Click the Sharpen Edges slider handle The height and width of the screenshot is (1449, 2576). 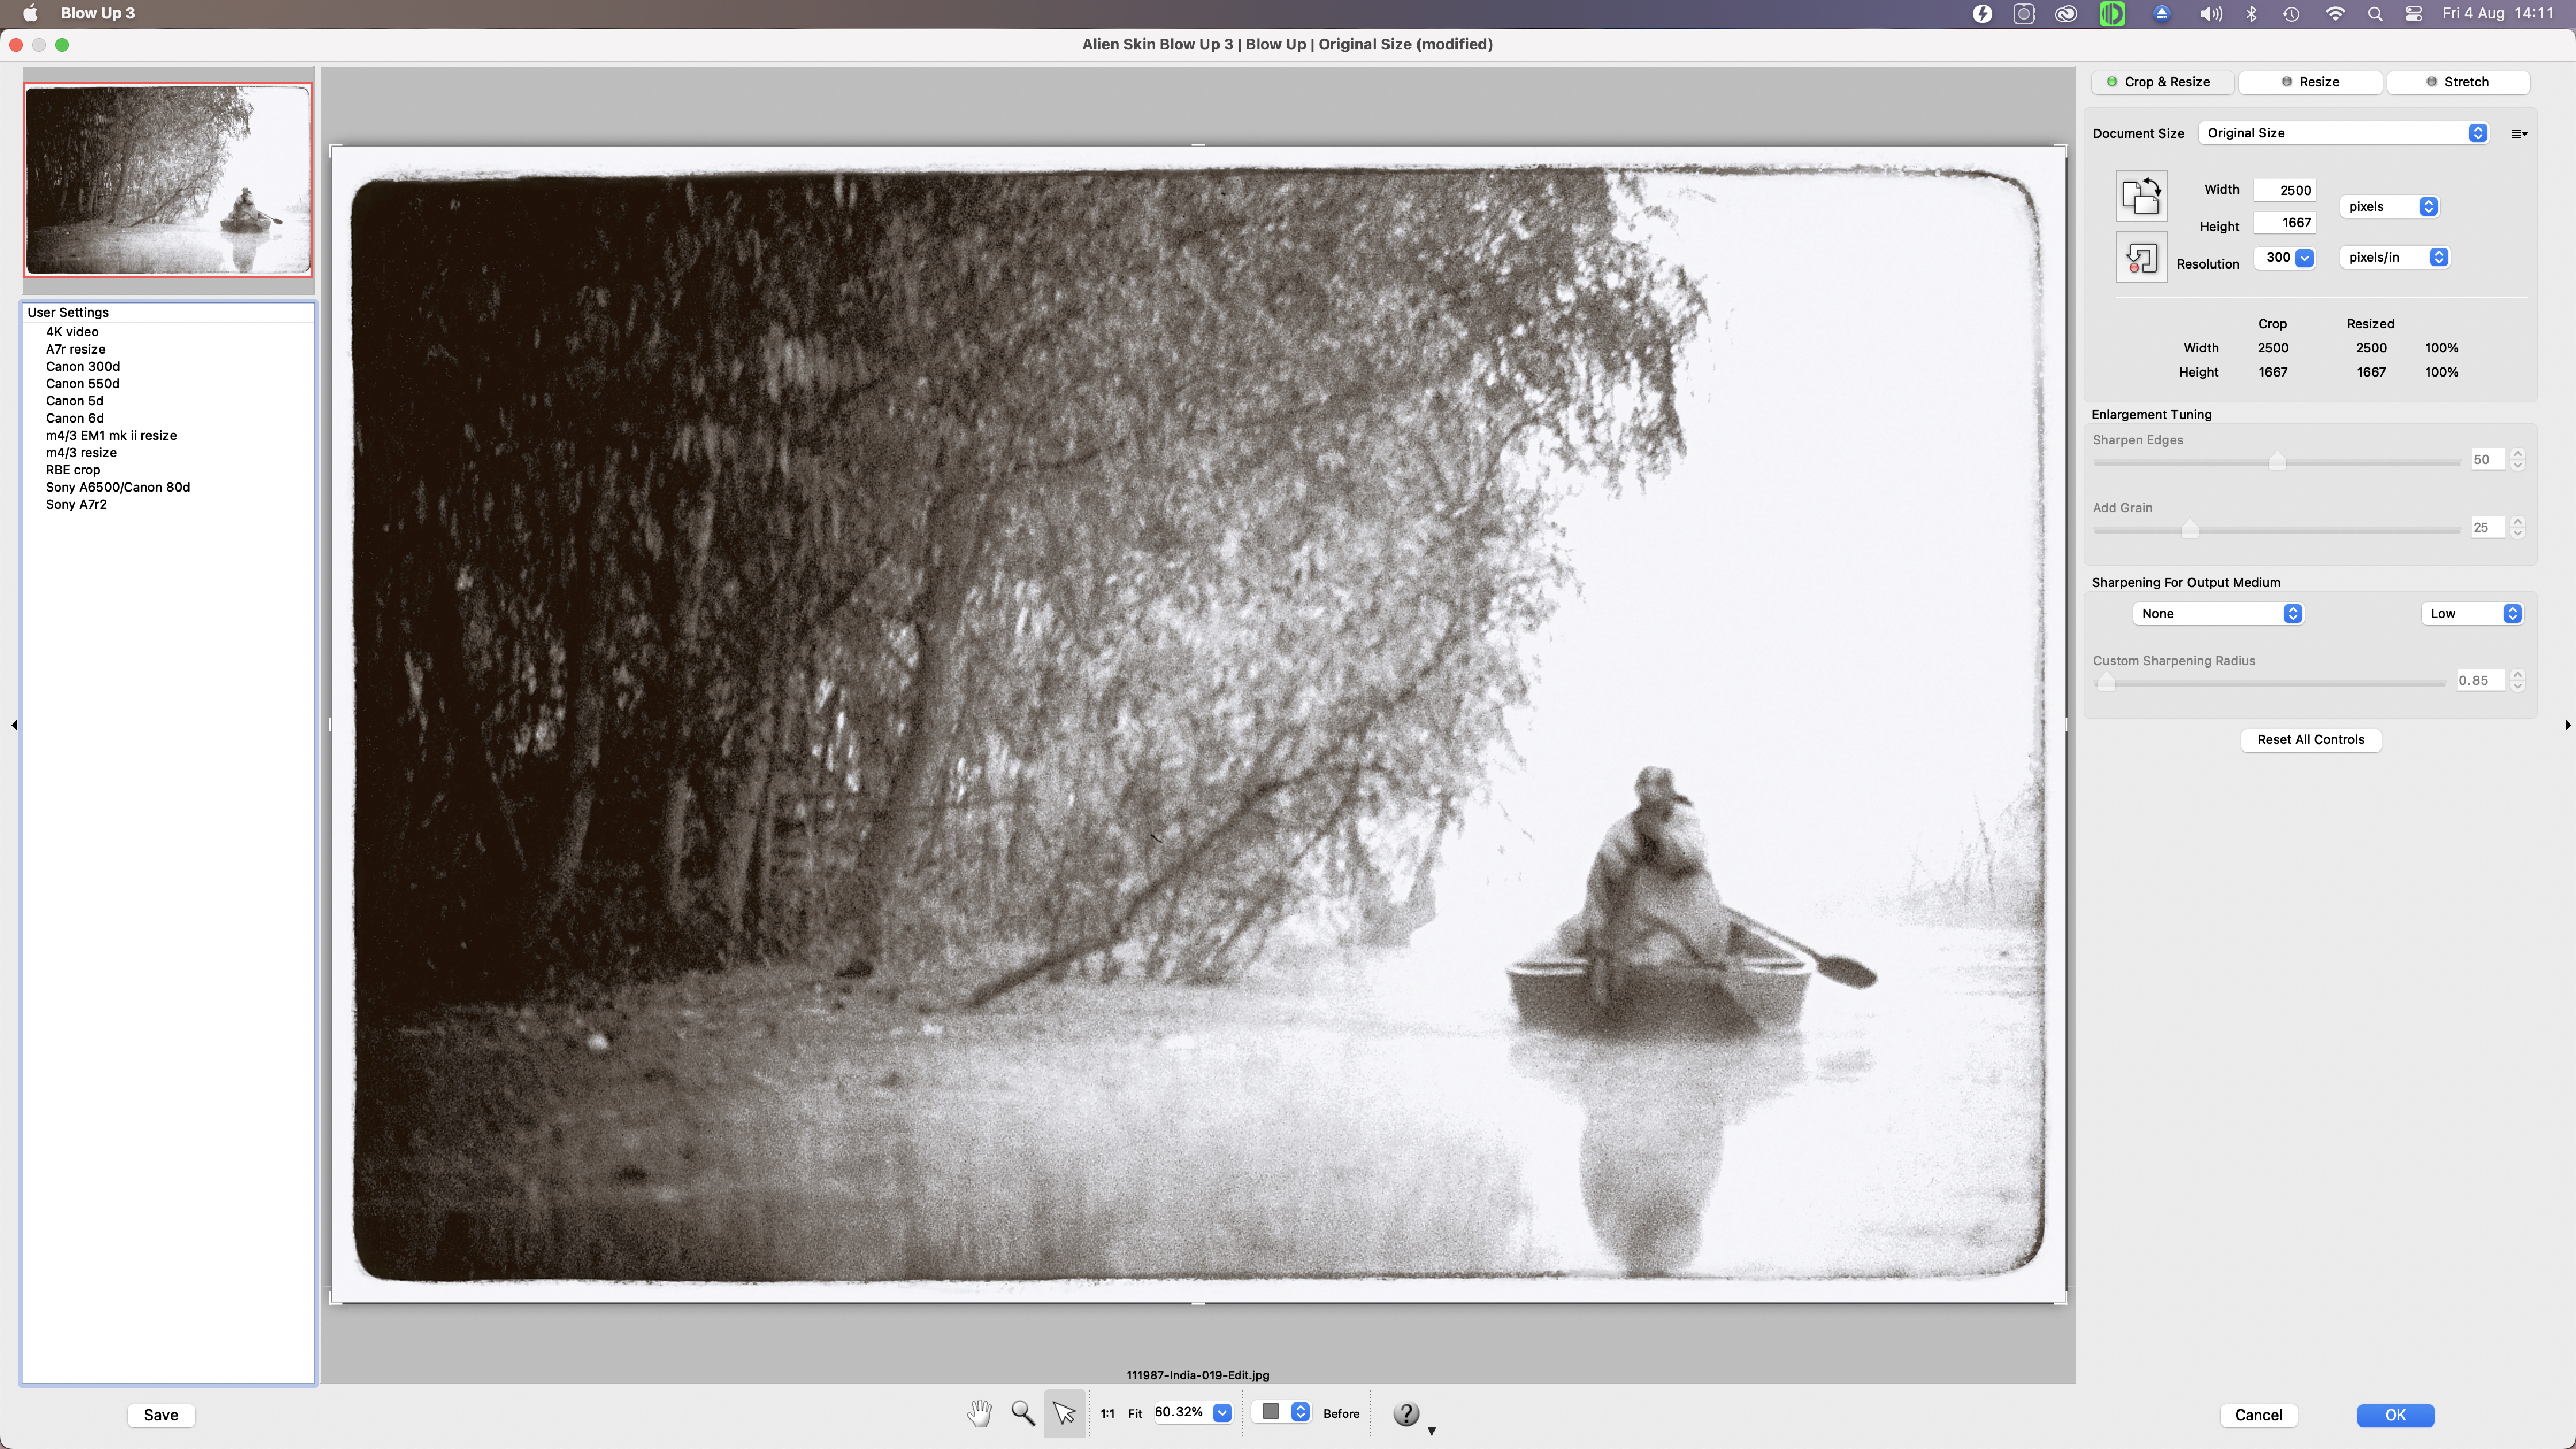2277,461
